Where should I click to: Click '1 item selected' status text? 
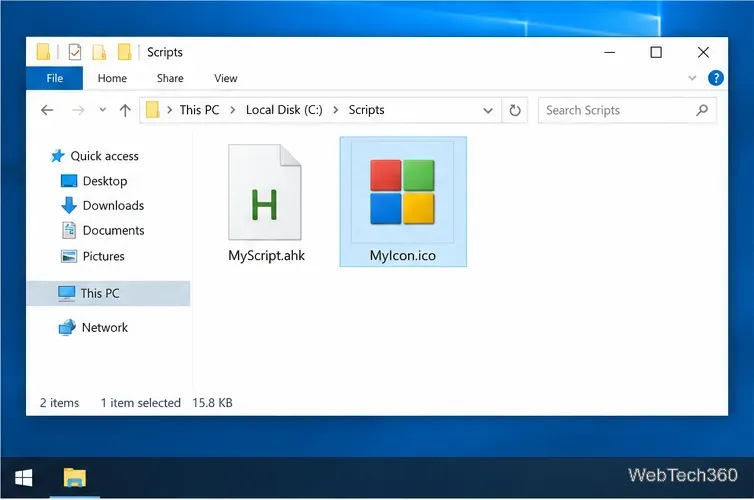[140, 403]
